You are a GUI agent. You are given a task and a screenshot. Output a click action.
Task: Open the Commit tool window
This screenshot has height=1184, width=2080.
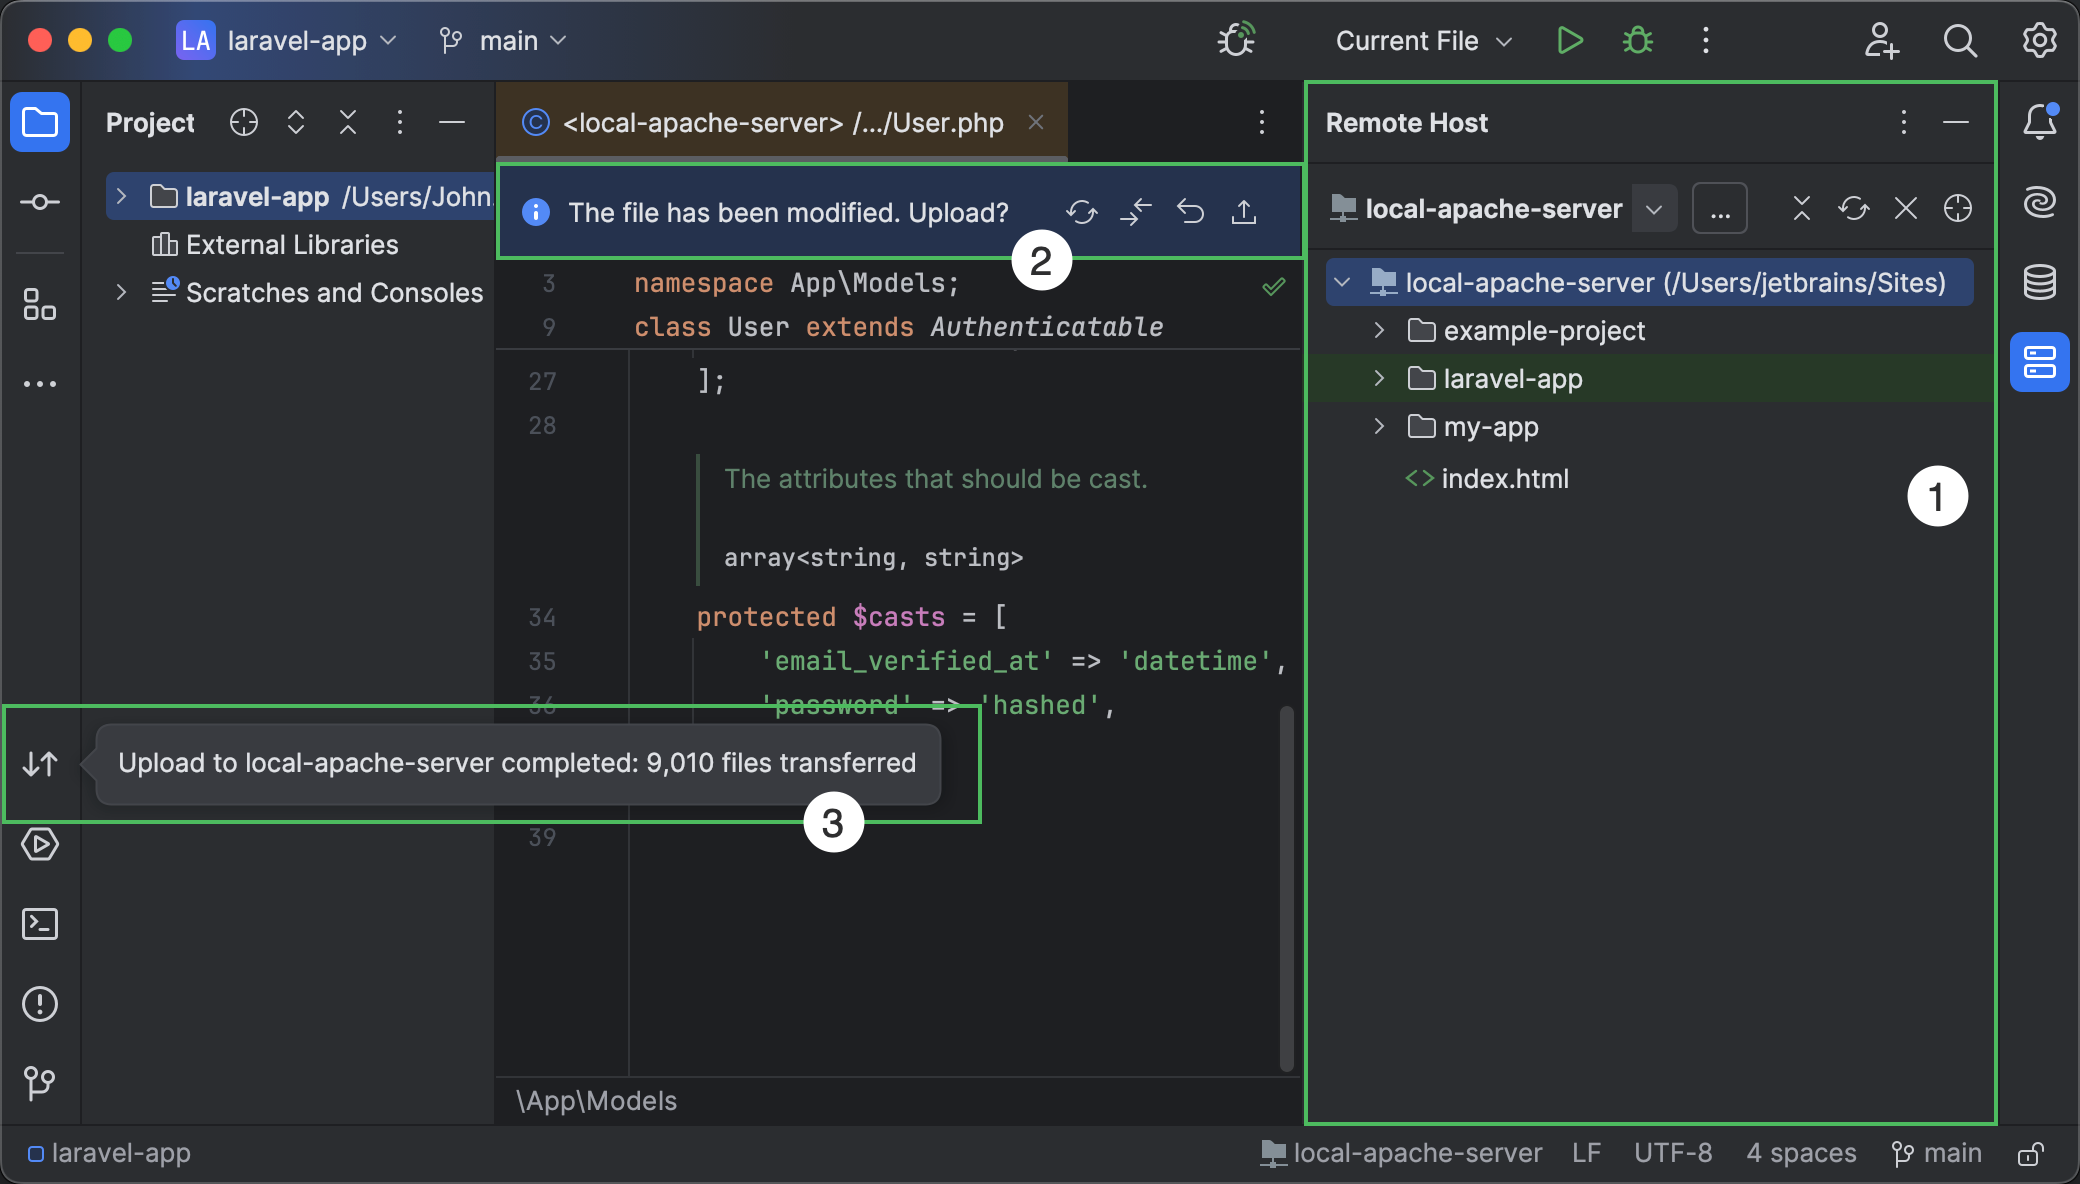click(40, 202)
